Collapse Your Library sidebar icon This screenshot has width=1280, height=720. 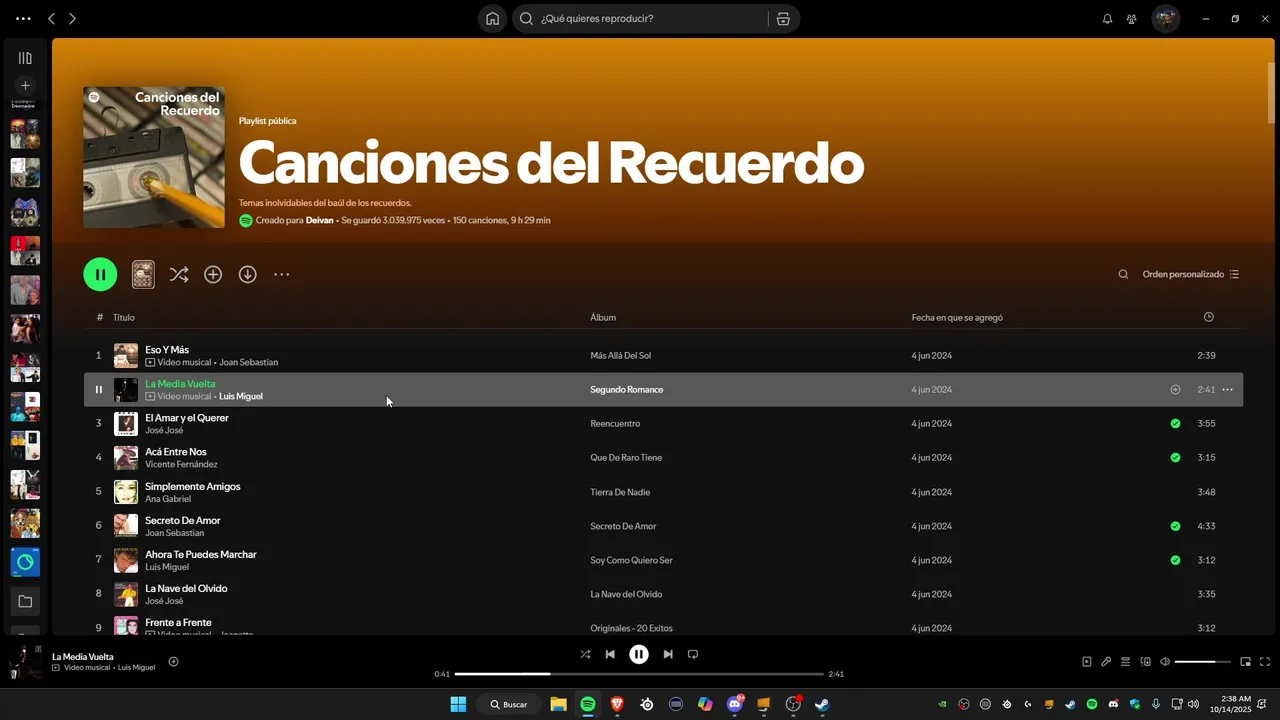tap(25, 58)
